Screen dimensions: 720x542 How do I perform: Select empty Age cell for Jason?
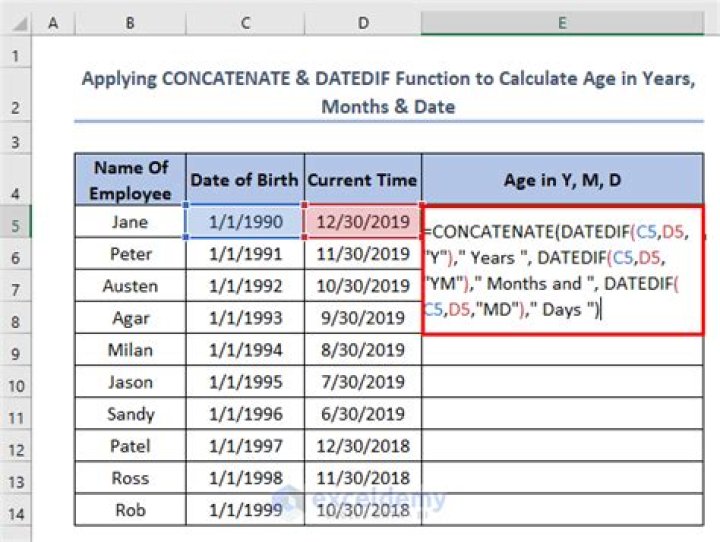pyautogui.click(x=562, y=382)
